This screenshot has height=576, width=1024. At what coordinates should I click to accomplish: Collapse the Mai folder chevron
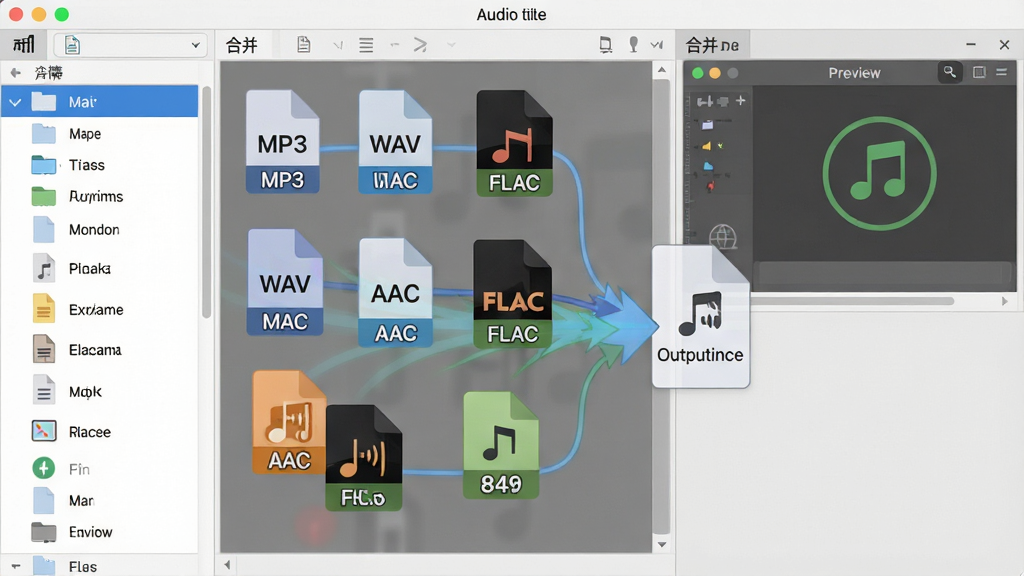[x=15, y=102]
